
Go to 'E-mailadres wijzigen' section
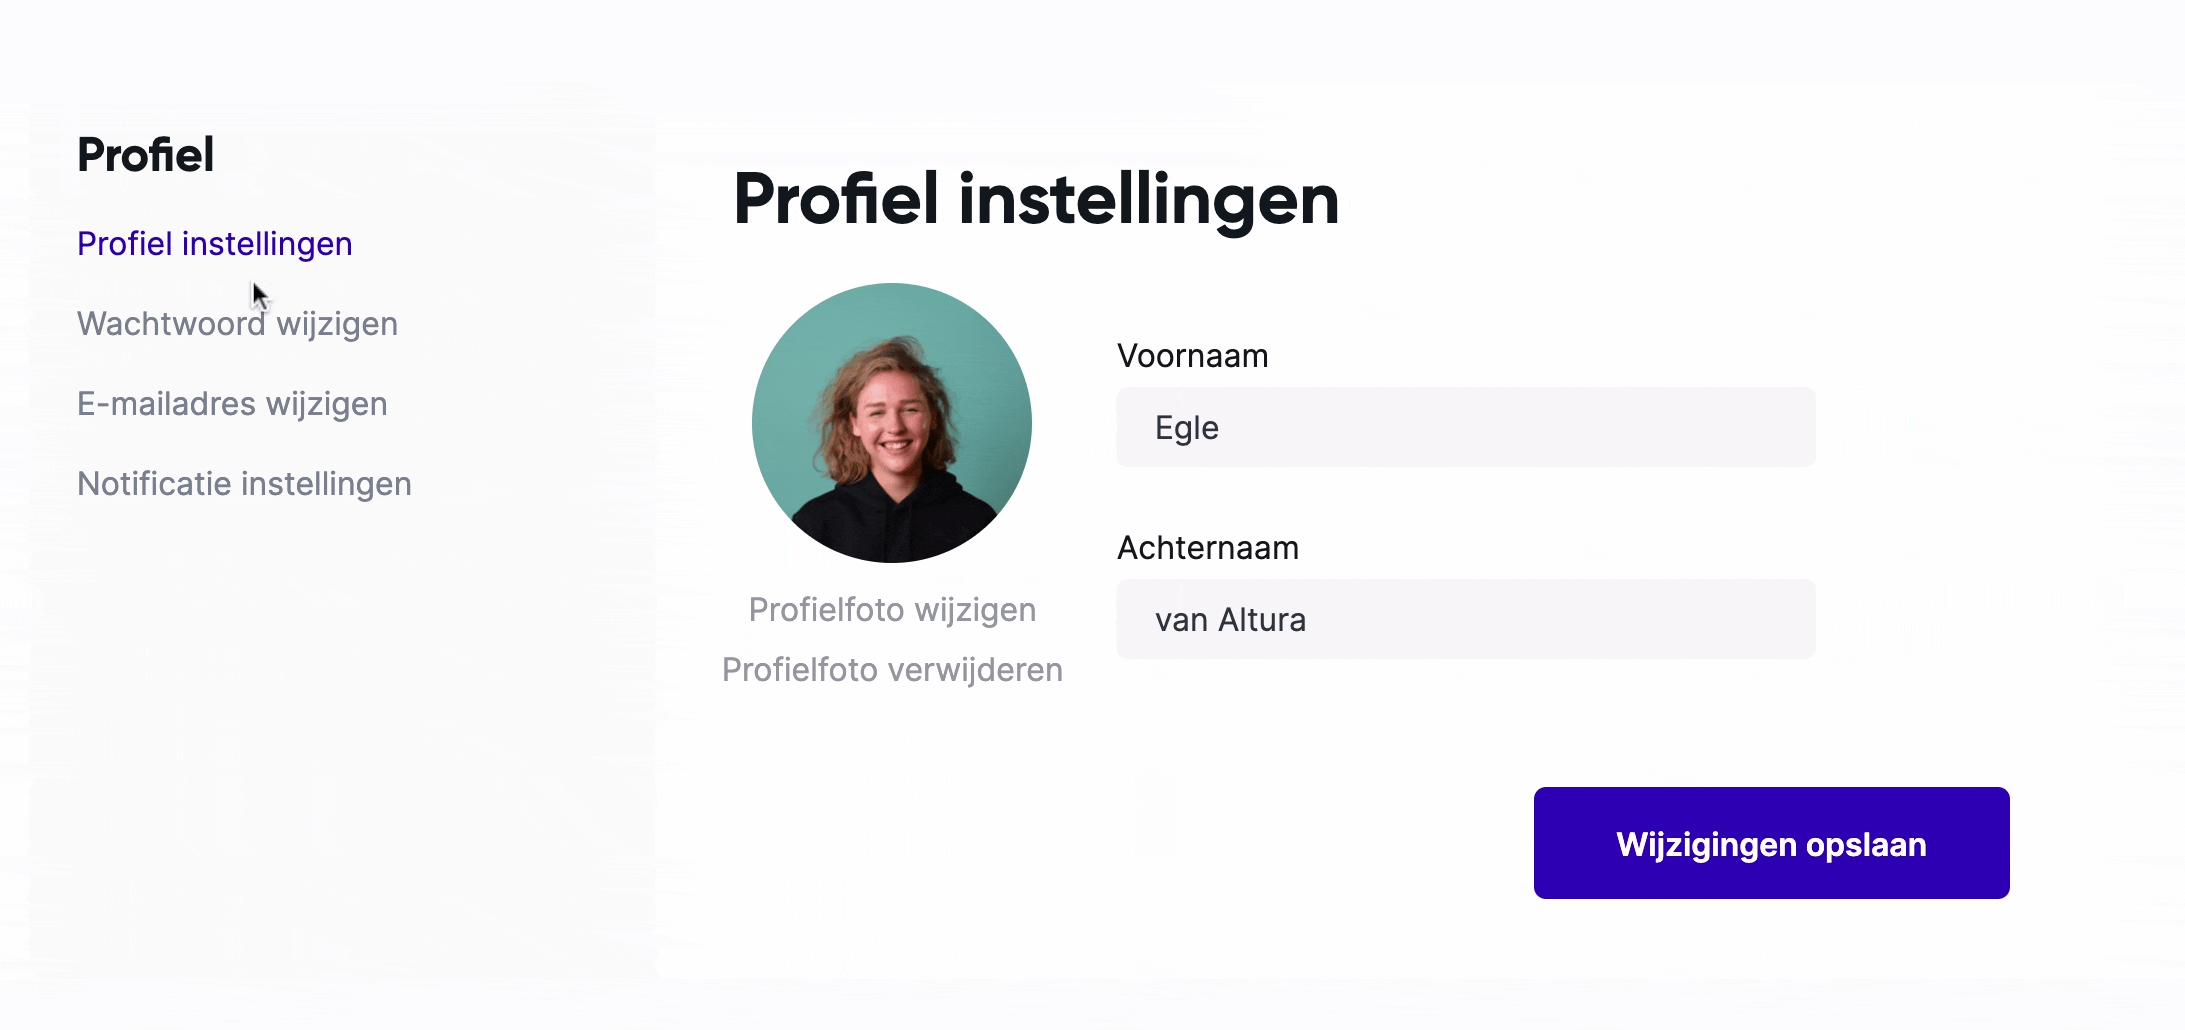click(232, 404)
